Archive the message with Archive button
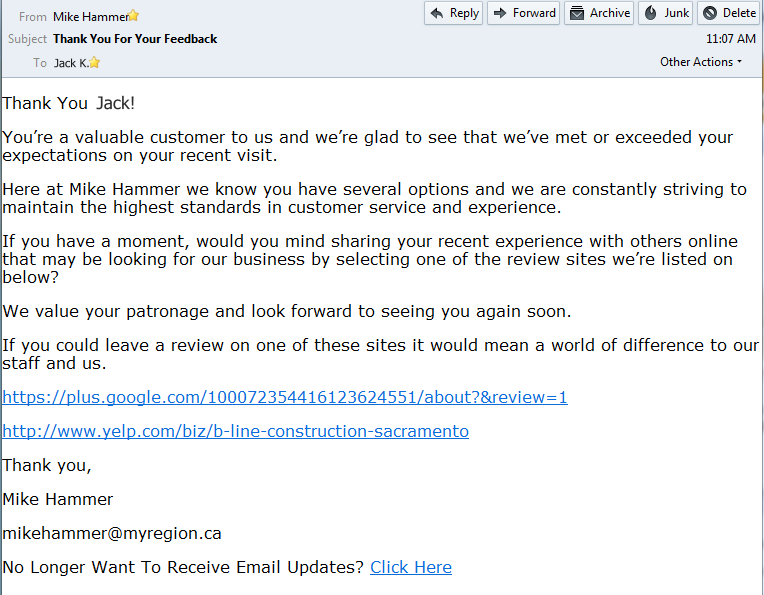 click(599, 13)
